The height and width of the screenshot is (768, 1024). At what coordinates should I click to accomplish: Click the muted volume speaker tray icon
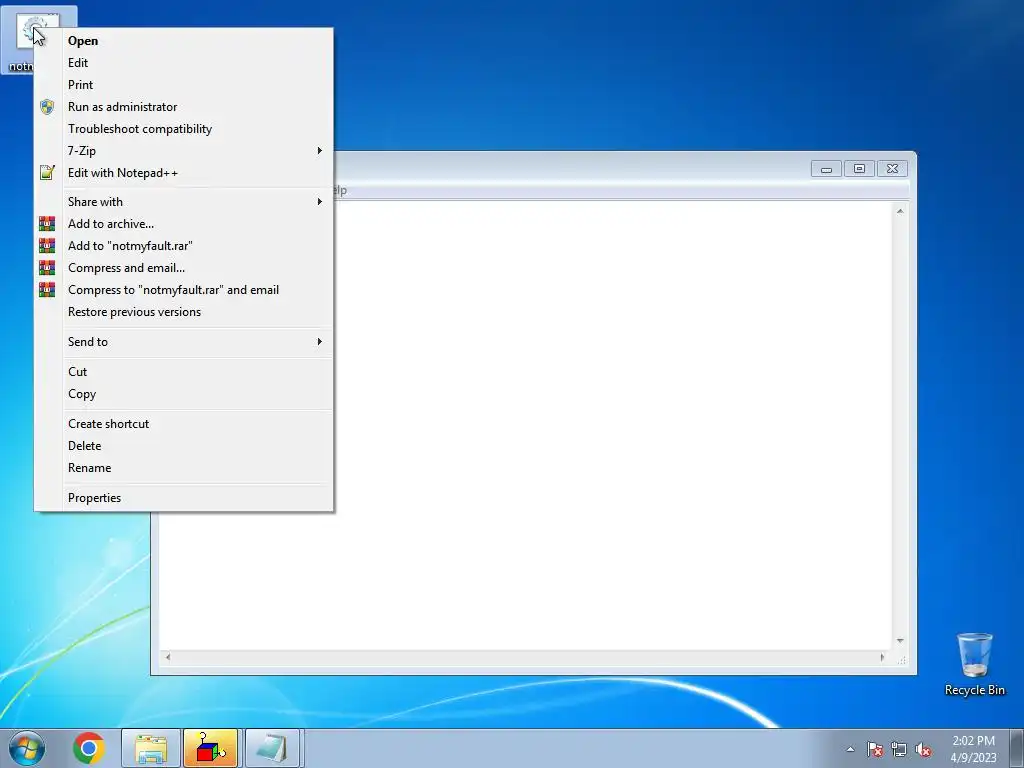click(x=923, y=749)
